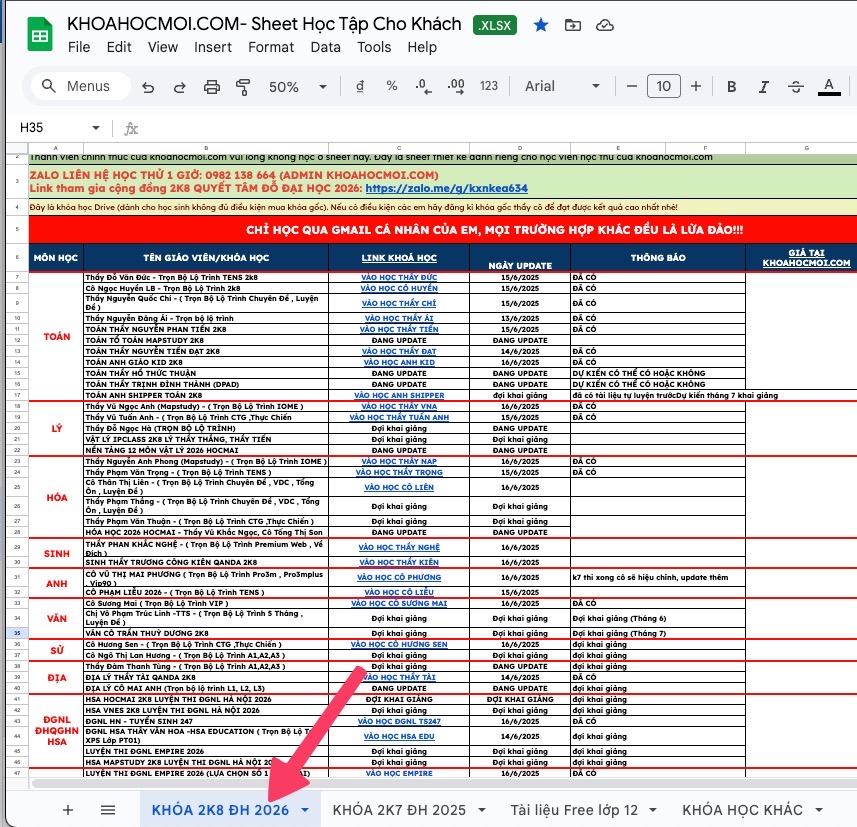Undo the last action

(148, 86)
